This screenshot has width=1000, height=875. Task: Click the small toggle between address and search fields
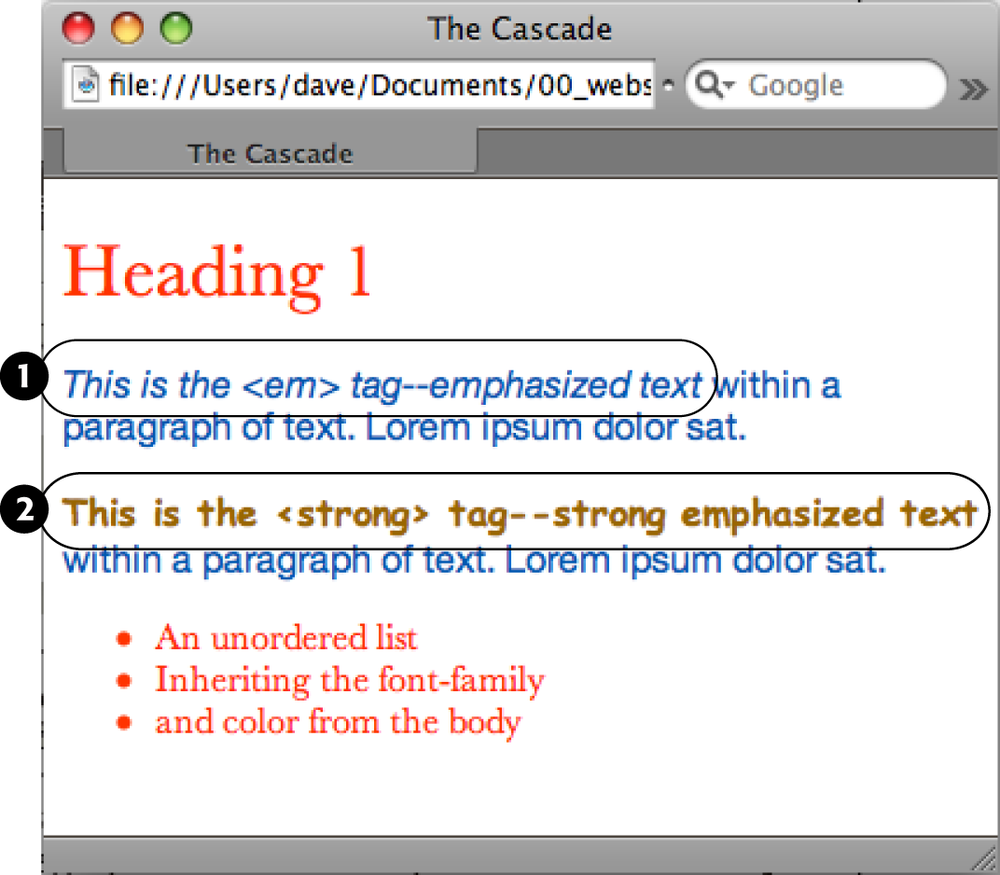tap(666, 85)
